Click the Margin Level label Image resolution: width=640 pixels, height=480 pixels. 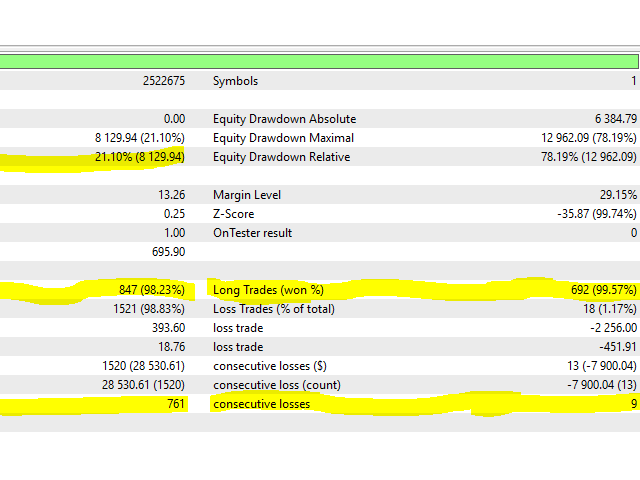tap(247, 195)
